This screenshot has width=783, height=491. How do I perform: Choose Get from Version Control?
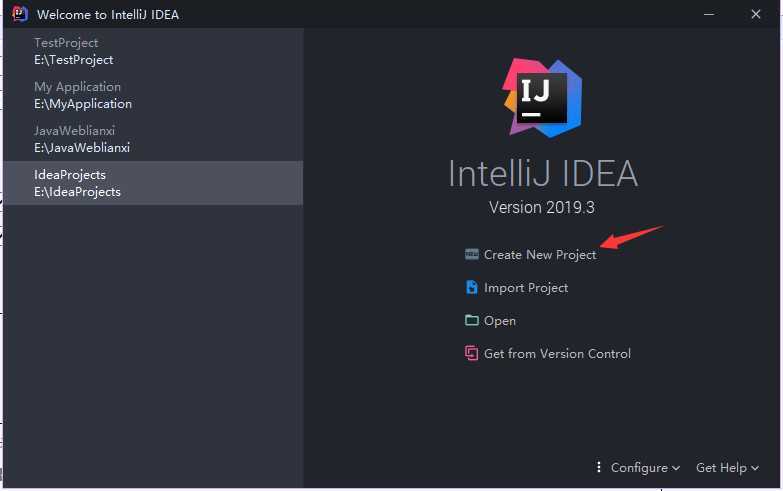tap(557, 354)
